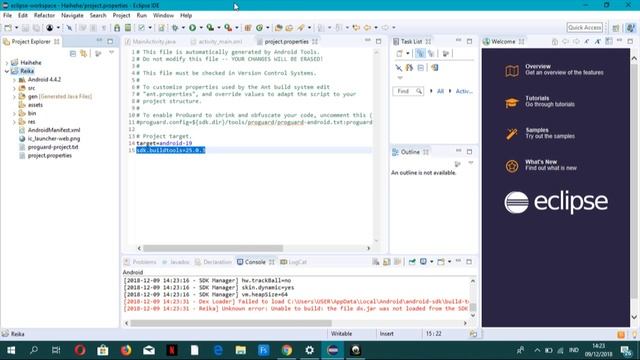The image size is (640, 360).
Task: Expand the Android 4.4.2 library node
Action: pyautogui.click(x=14, y=80)
